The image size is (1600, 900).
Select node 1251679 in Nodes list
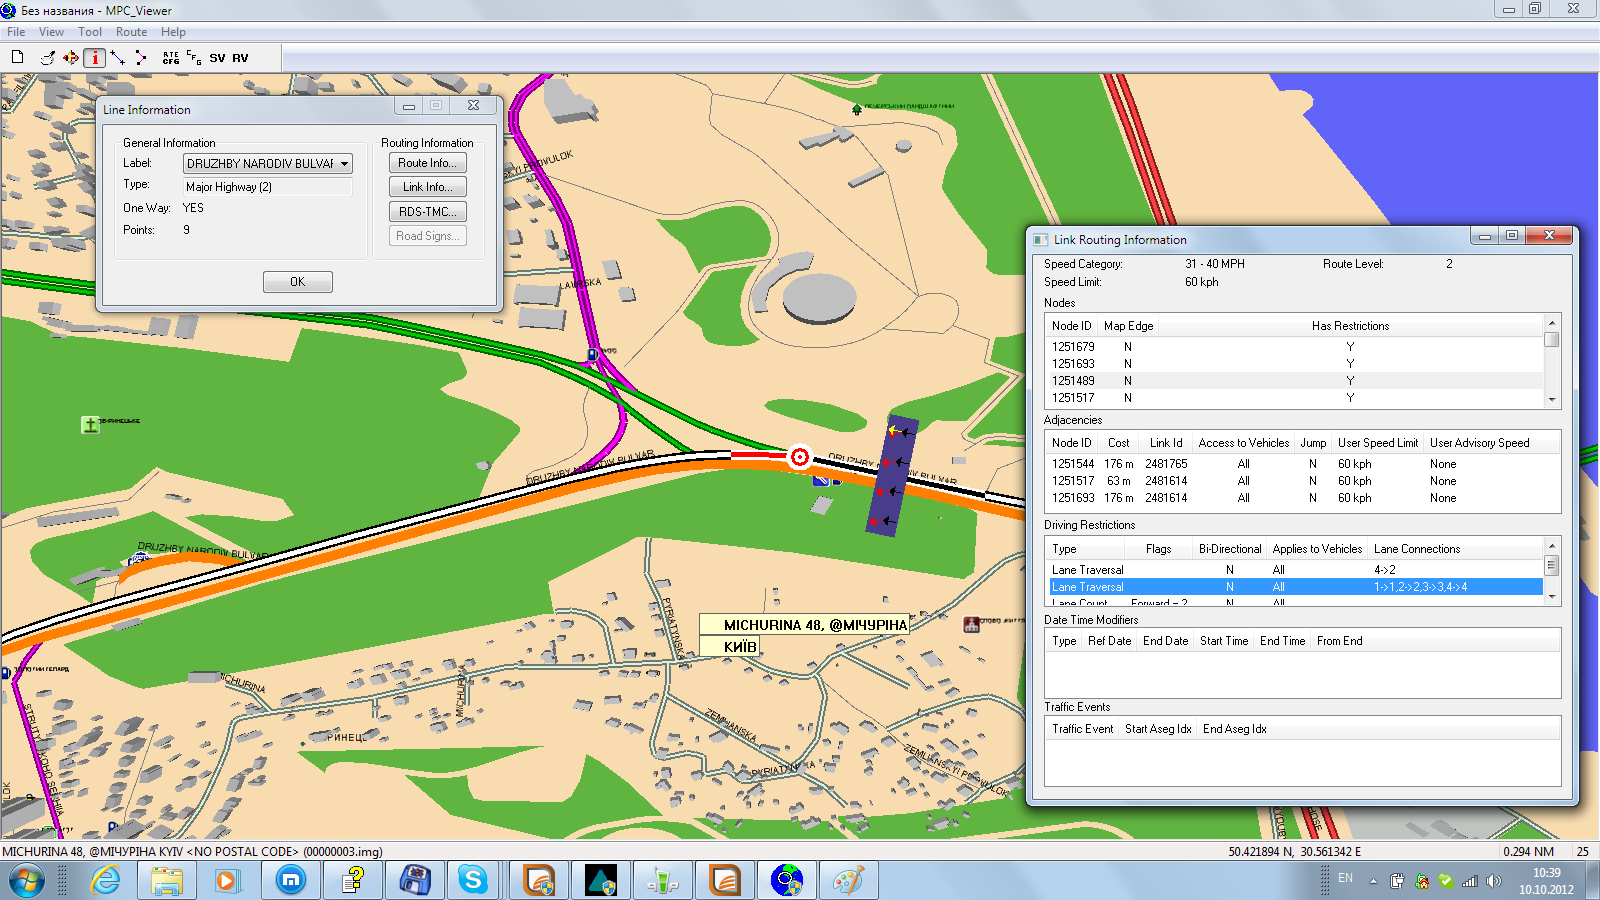coord(1073,347)
